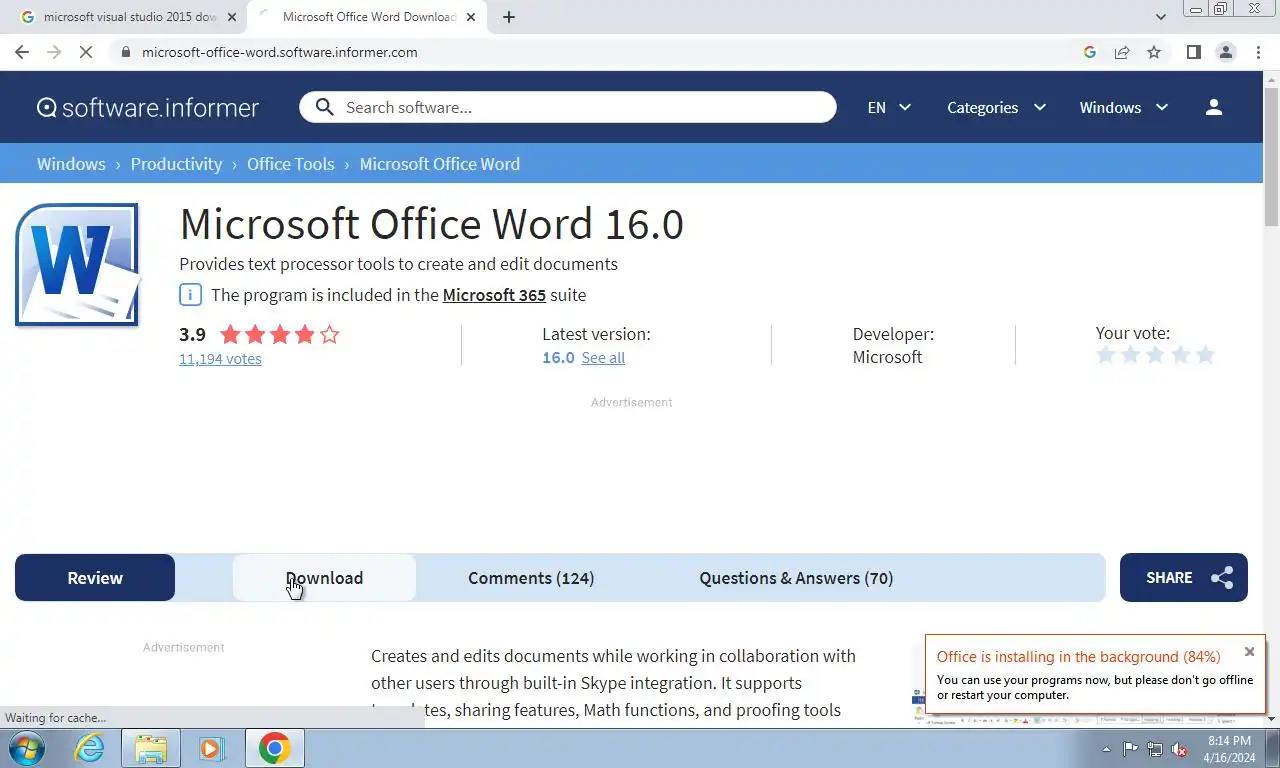Image resolution: width=1280 pixels, height=768 pixels.
Task: Open the Windows Start button
Action: point(25,748)
